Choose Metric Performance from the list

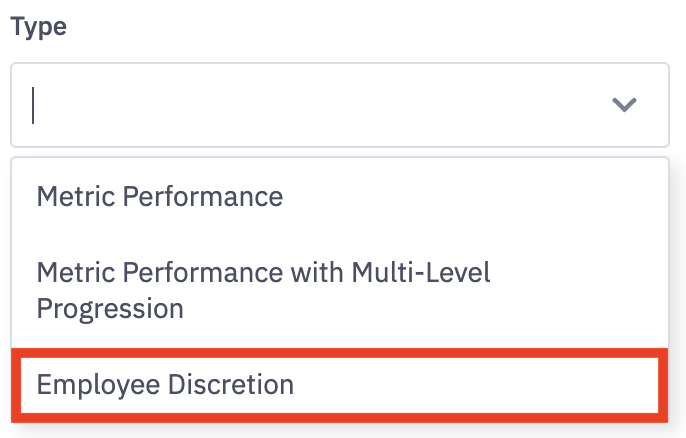click(x=160, y=196)
